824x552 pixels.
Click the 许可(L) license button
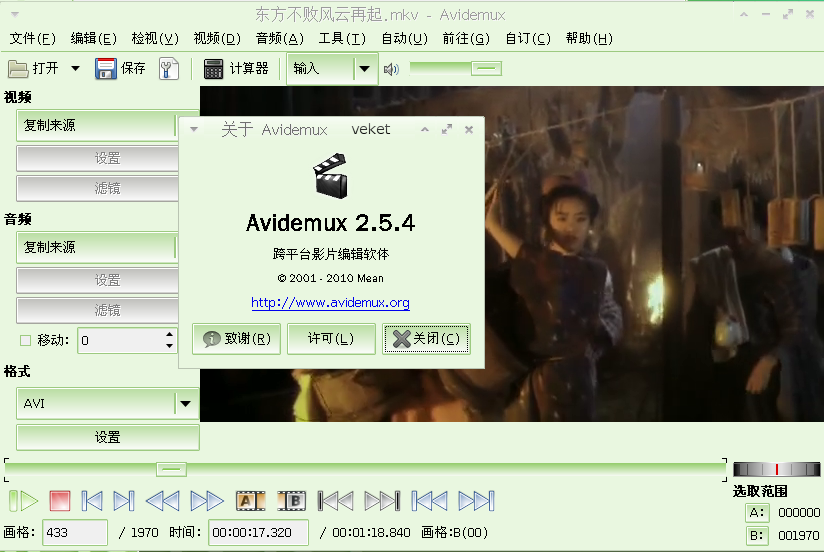(331, 339)
